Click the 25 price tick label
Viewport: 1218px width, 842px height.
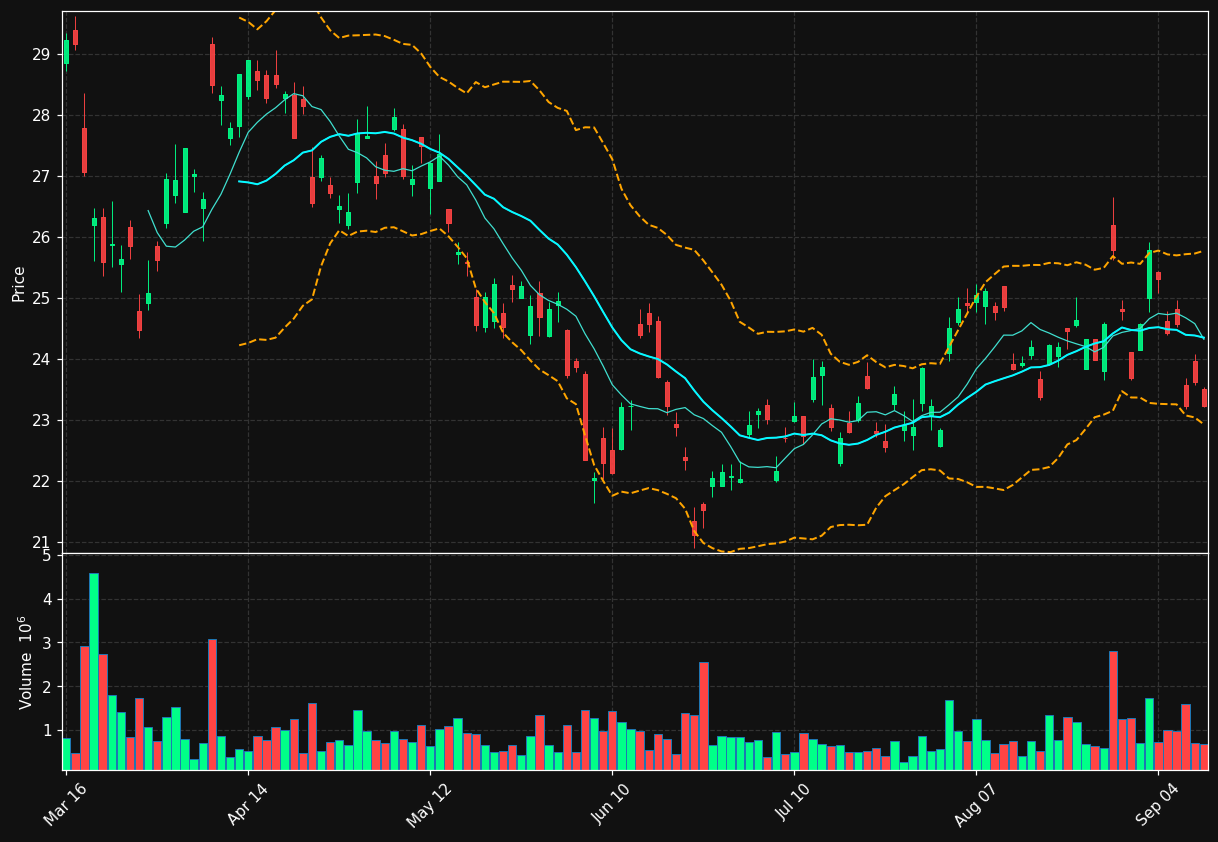pos(40,298)
